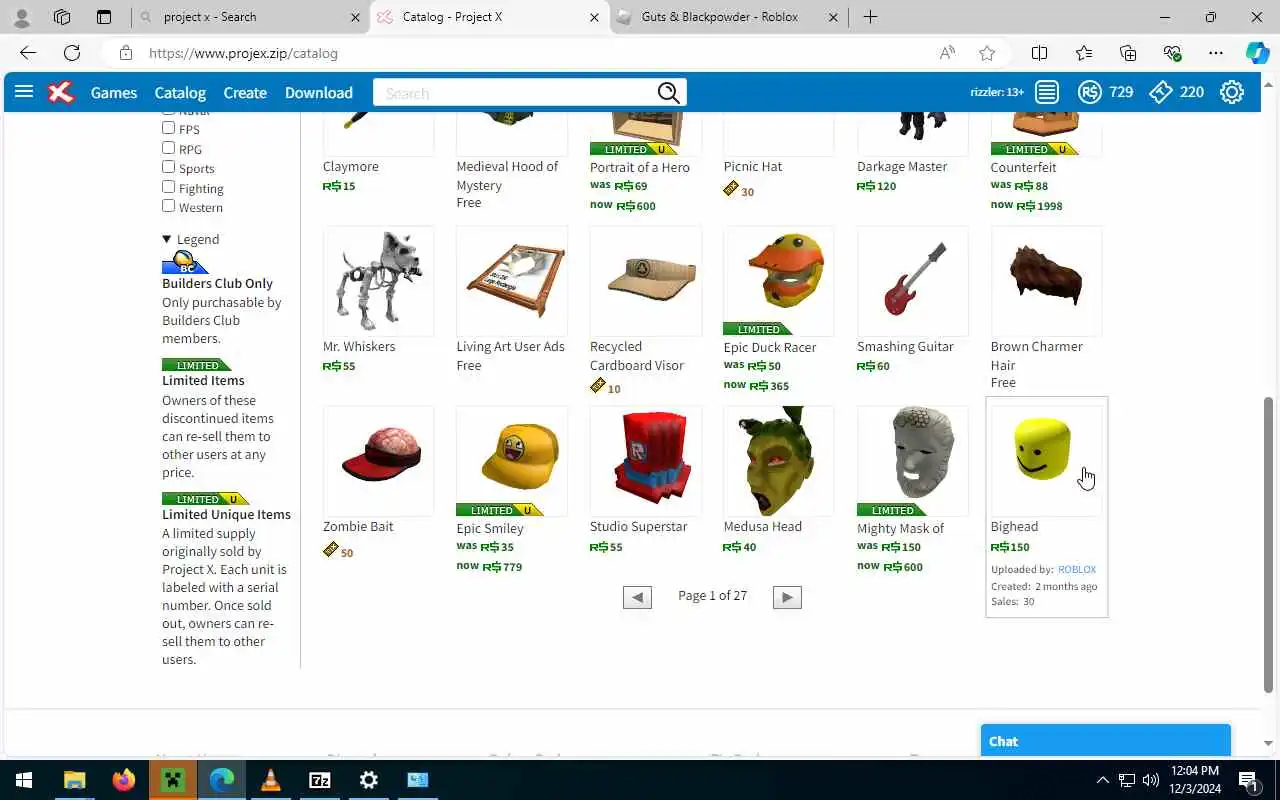Click the Robux currency icon

pyautogui.click(x=1090, y=92)
